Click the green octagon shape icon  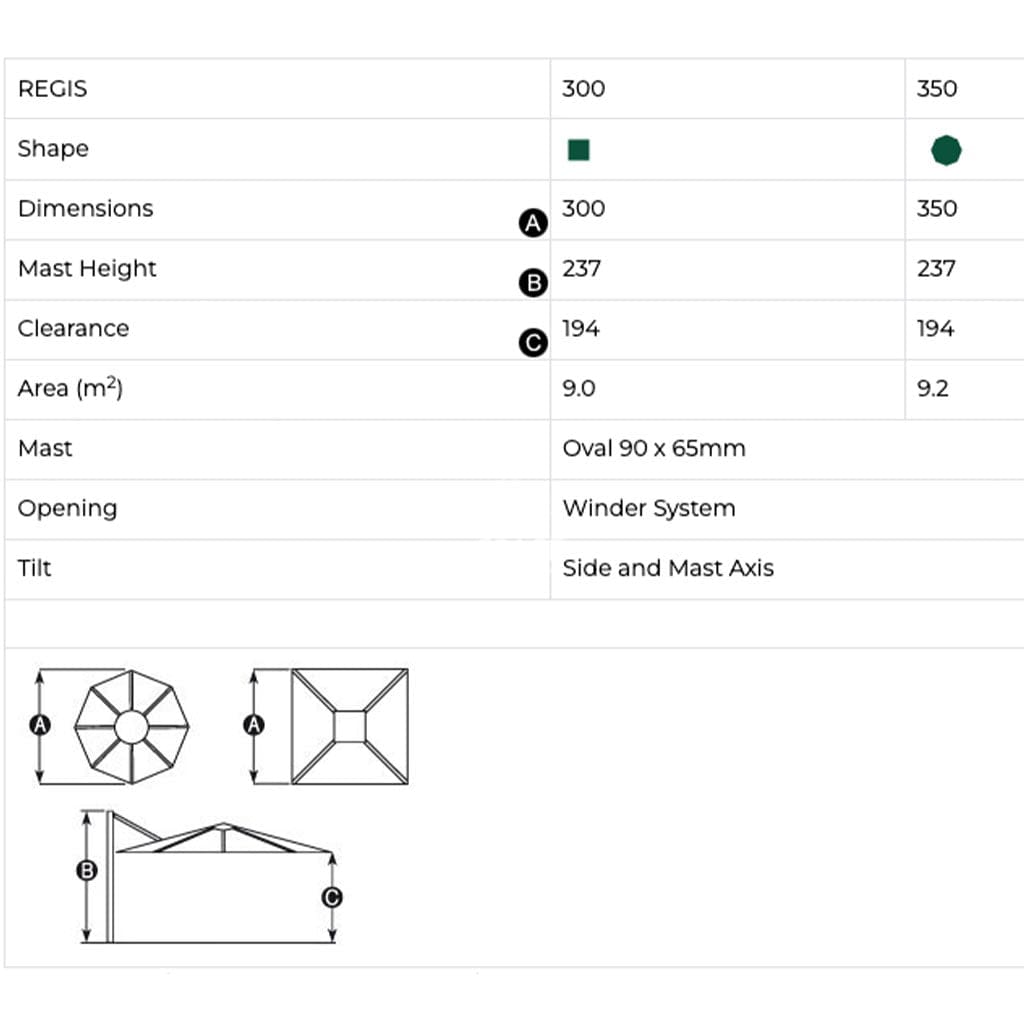point(946,150)
